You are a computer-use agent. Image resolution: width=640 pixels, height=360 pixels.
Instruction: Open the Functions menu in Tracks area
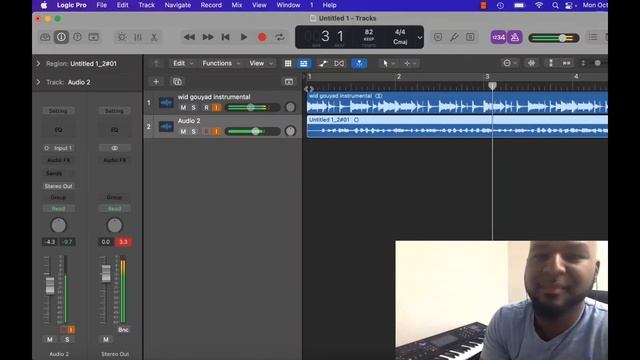click(221, 63)
